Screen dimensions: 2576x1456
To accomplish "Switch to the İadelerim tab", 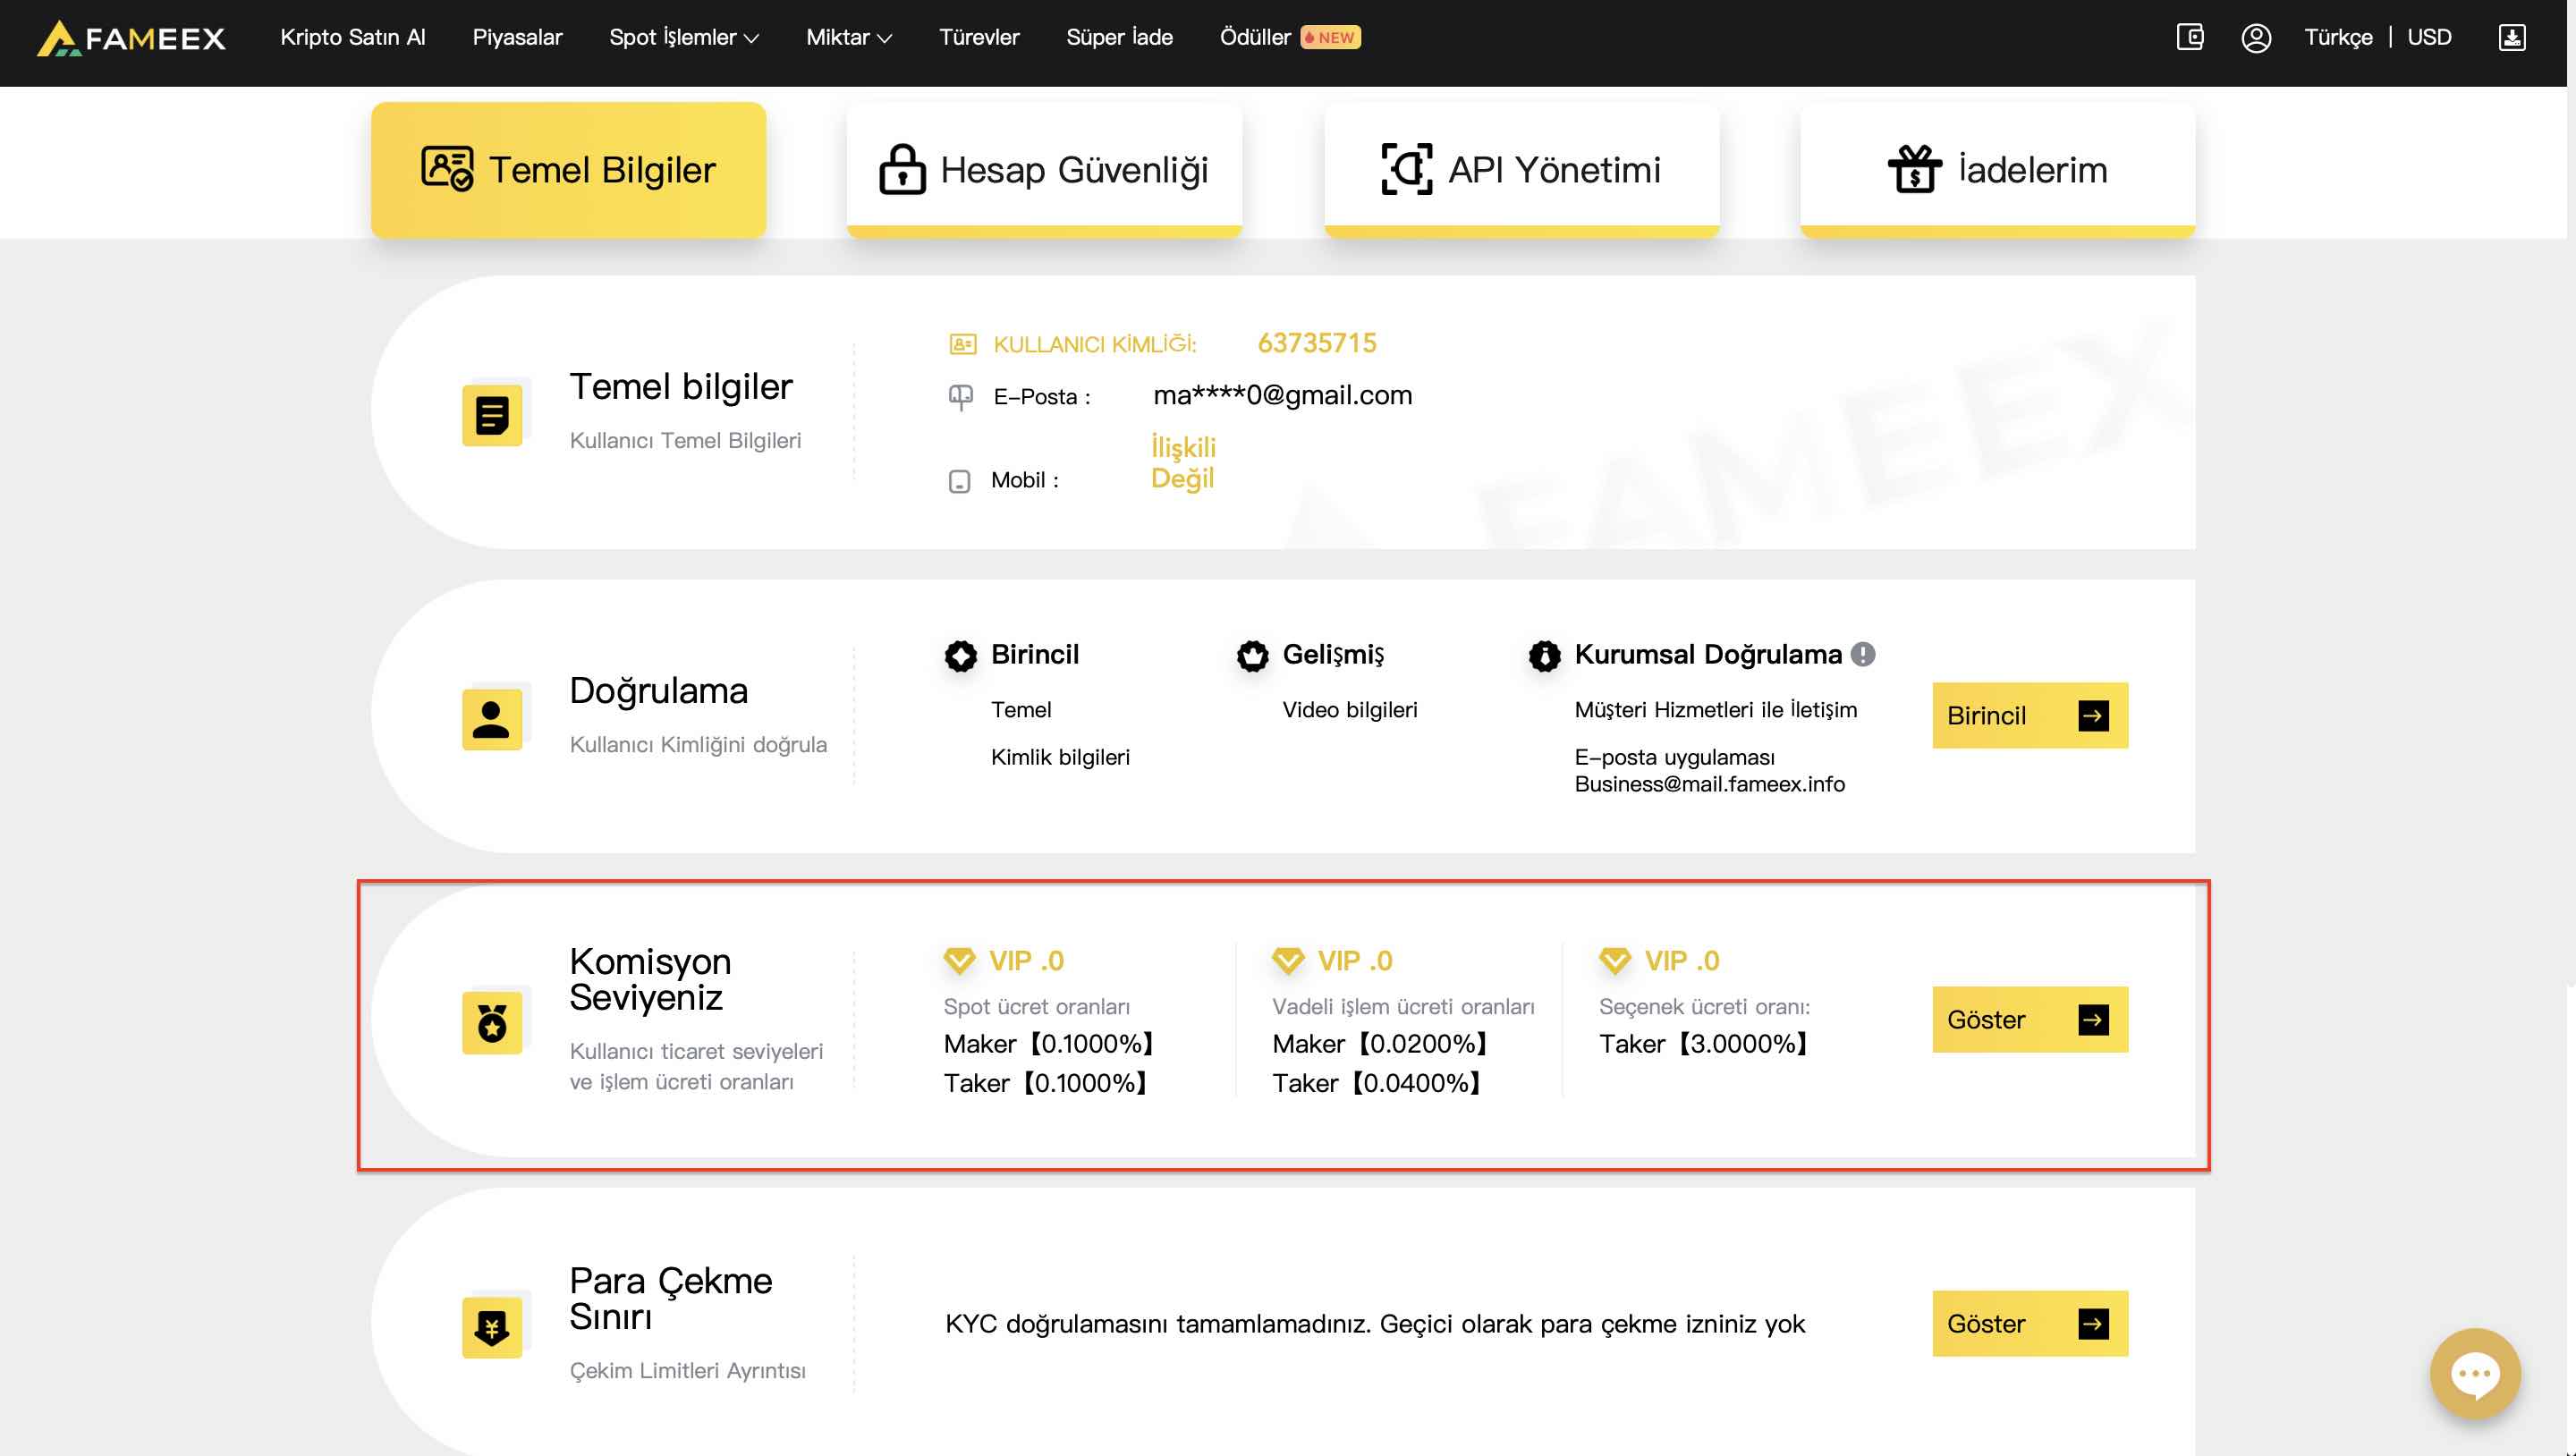I will (x=1997, y=169).
